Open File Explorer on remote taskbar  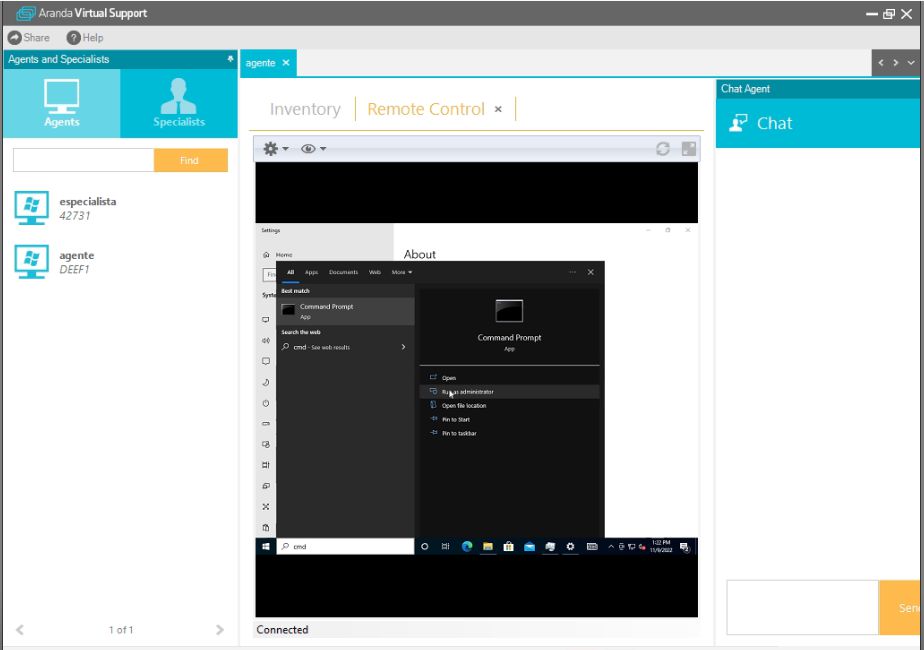pos(488,547)
